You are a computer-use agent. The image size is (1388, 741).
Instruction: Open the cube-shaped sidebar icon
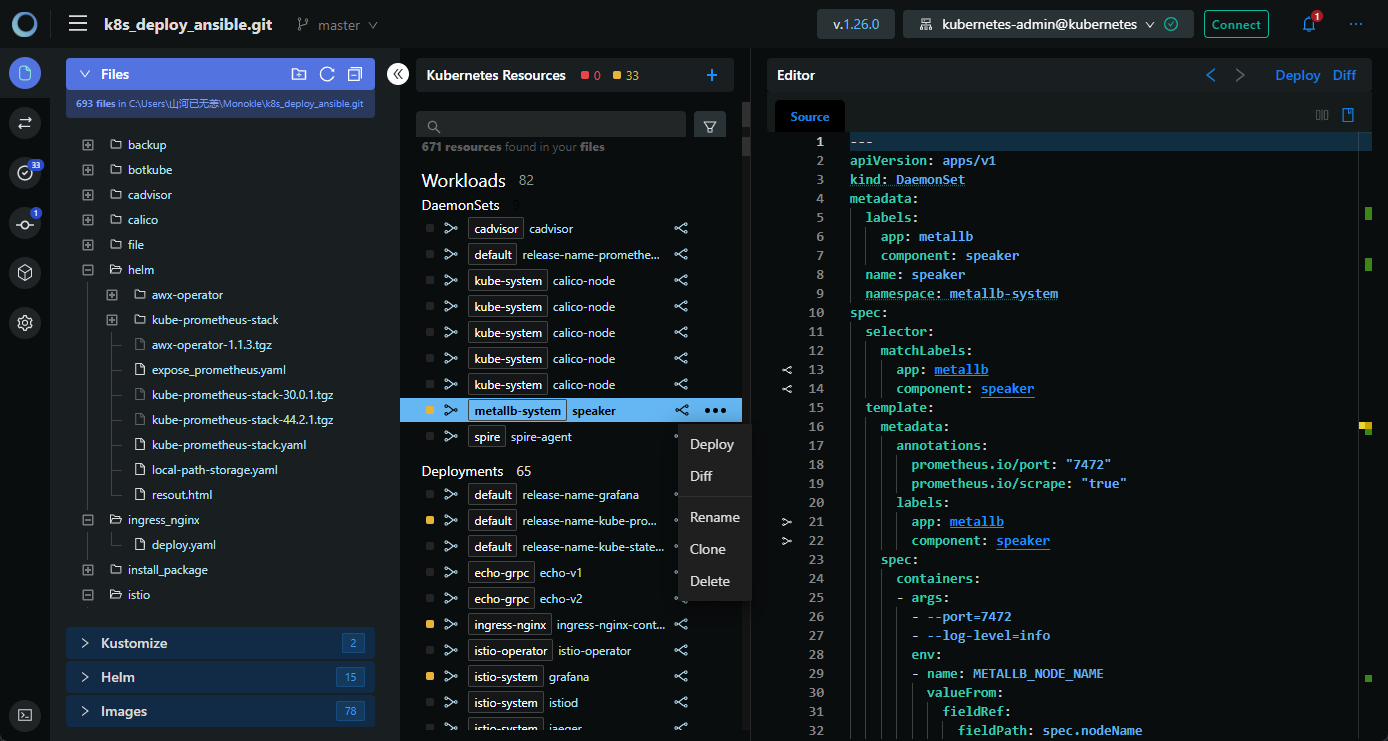coord(25,272)
